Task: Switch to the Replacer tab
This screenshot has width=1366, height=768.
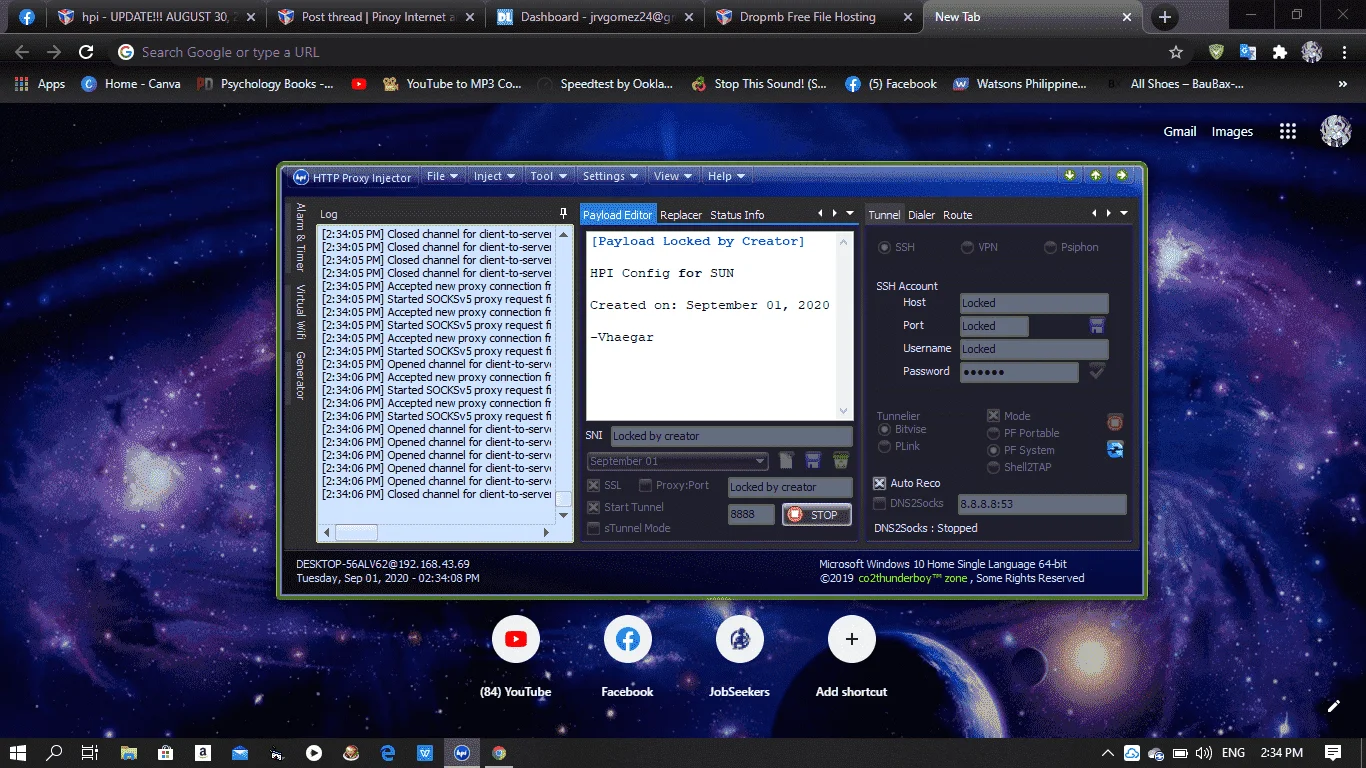Action: click(681, 215)
